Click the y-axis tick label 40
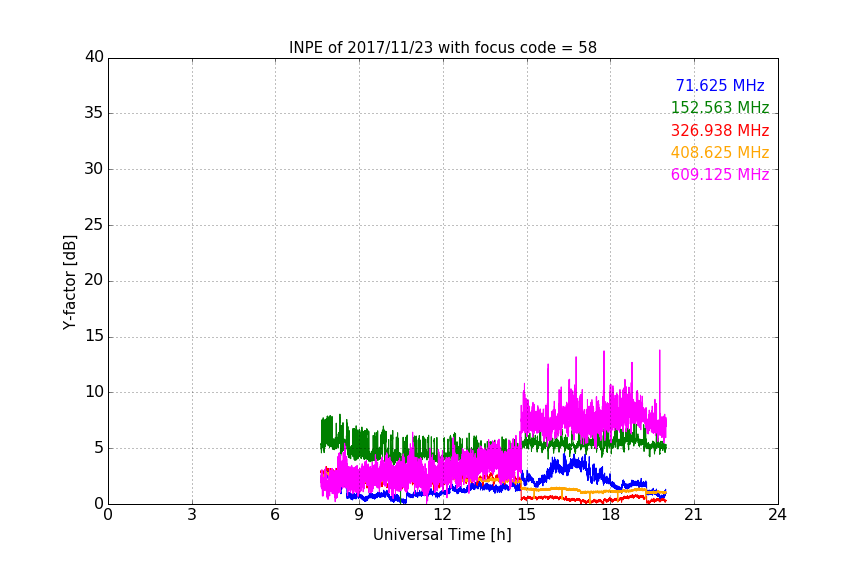This screenshot has width=864, height=576. pos(94,57)
